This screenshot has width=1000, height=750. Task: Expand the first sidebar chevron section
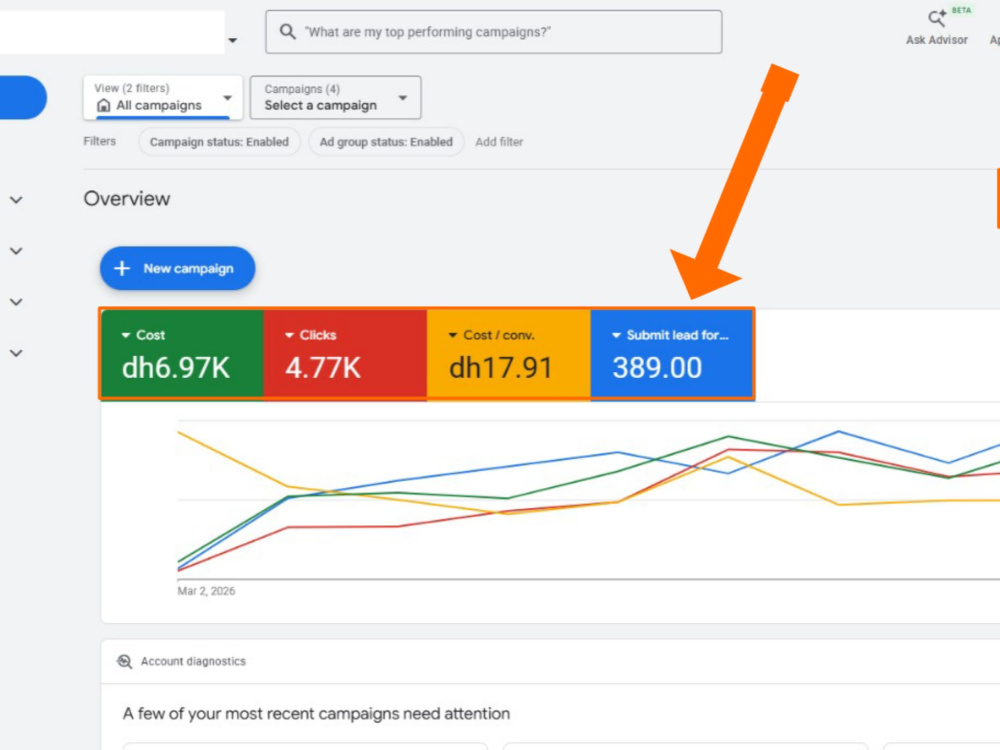(17, 200)
